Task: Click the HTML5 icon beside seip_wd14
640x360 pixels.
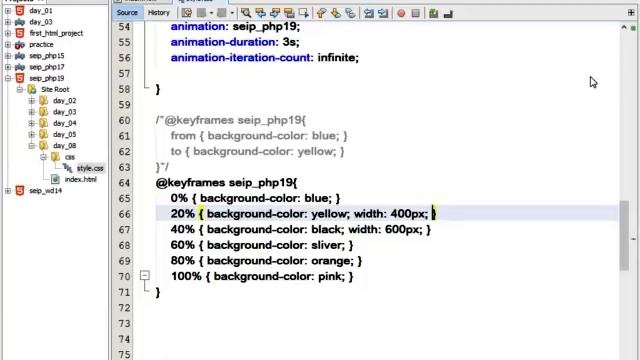Action: coord(20,190)
